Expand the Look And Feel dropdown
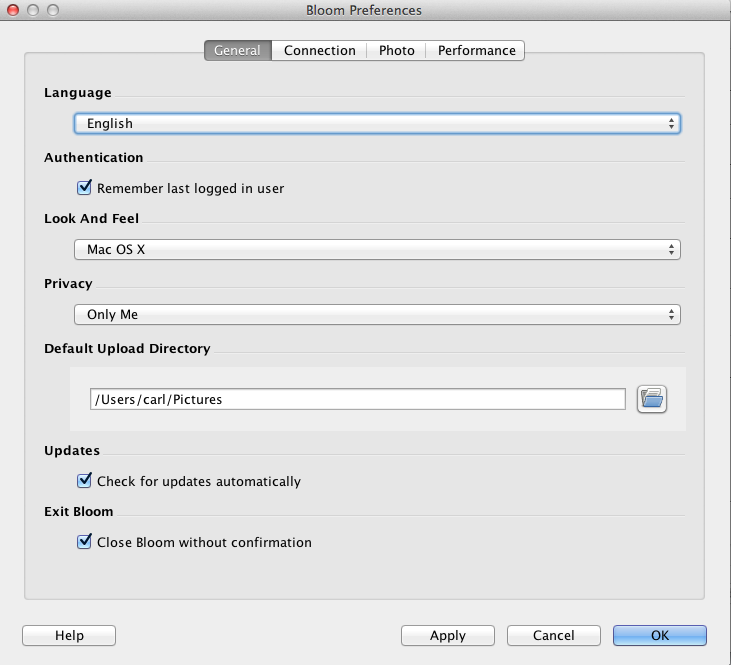 click(377, 249)
